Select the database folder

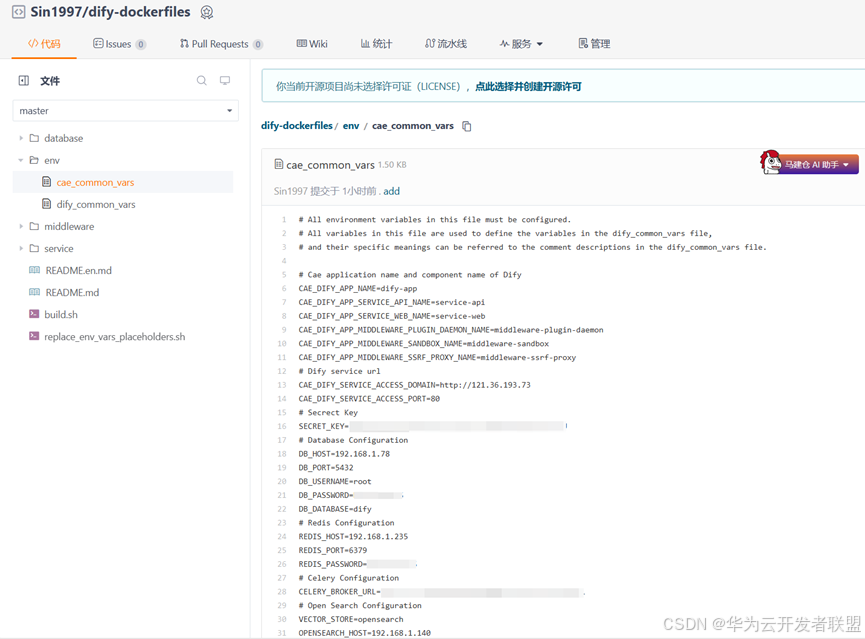(63, 138)
